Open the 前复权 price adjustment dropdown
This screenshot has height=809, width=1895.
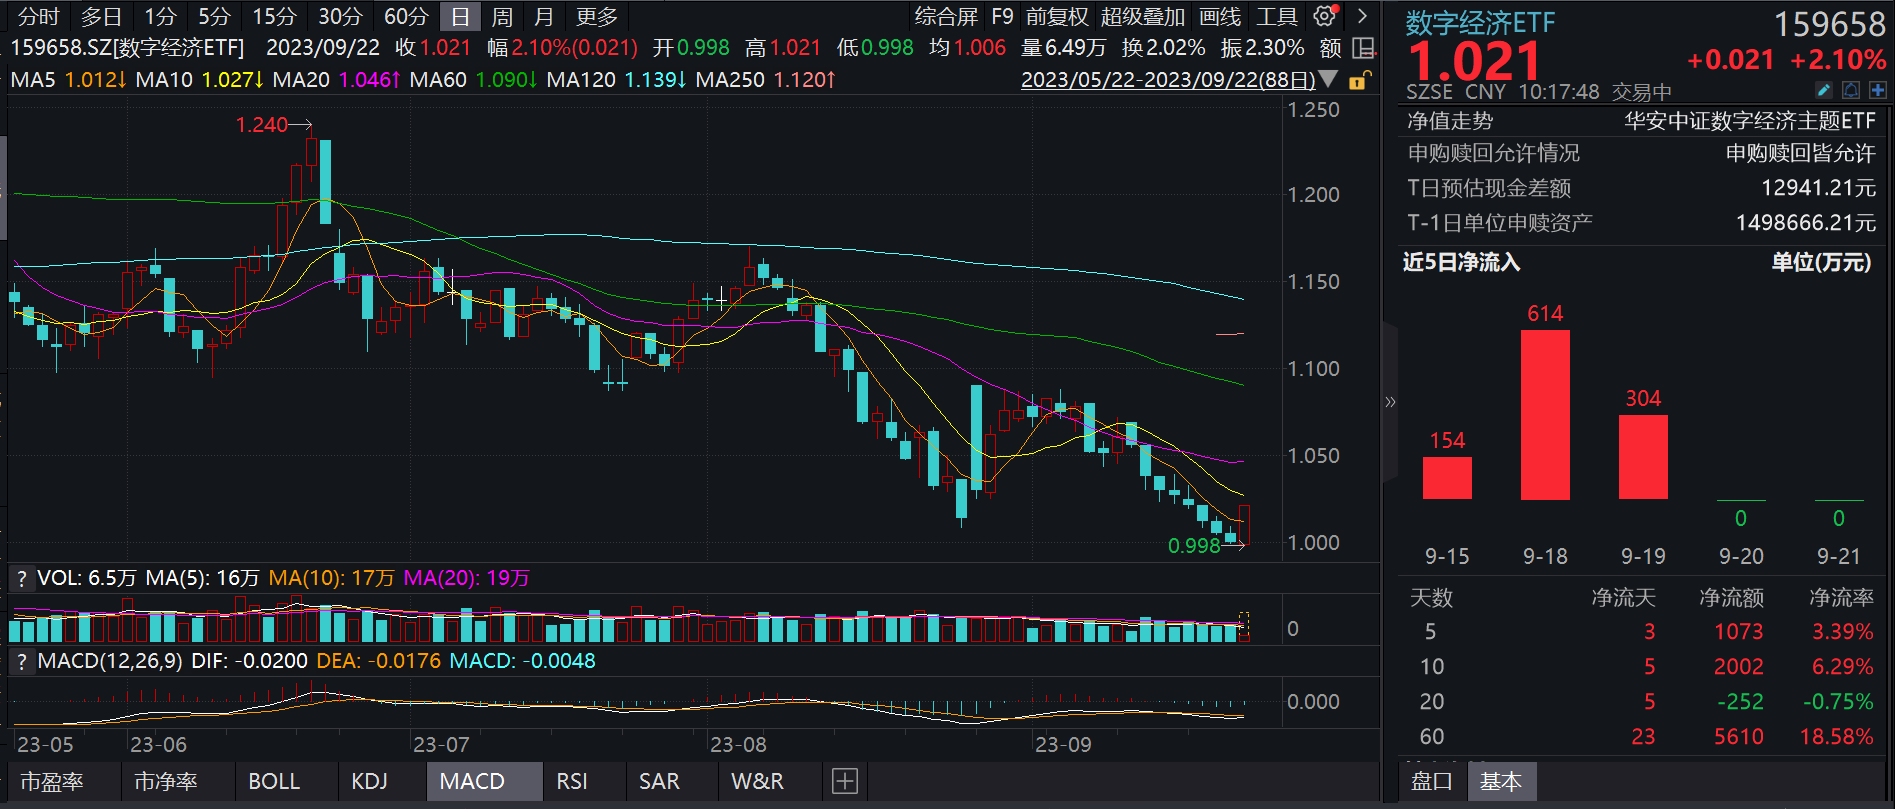coord(1057,17)
